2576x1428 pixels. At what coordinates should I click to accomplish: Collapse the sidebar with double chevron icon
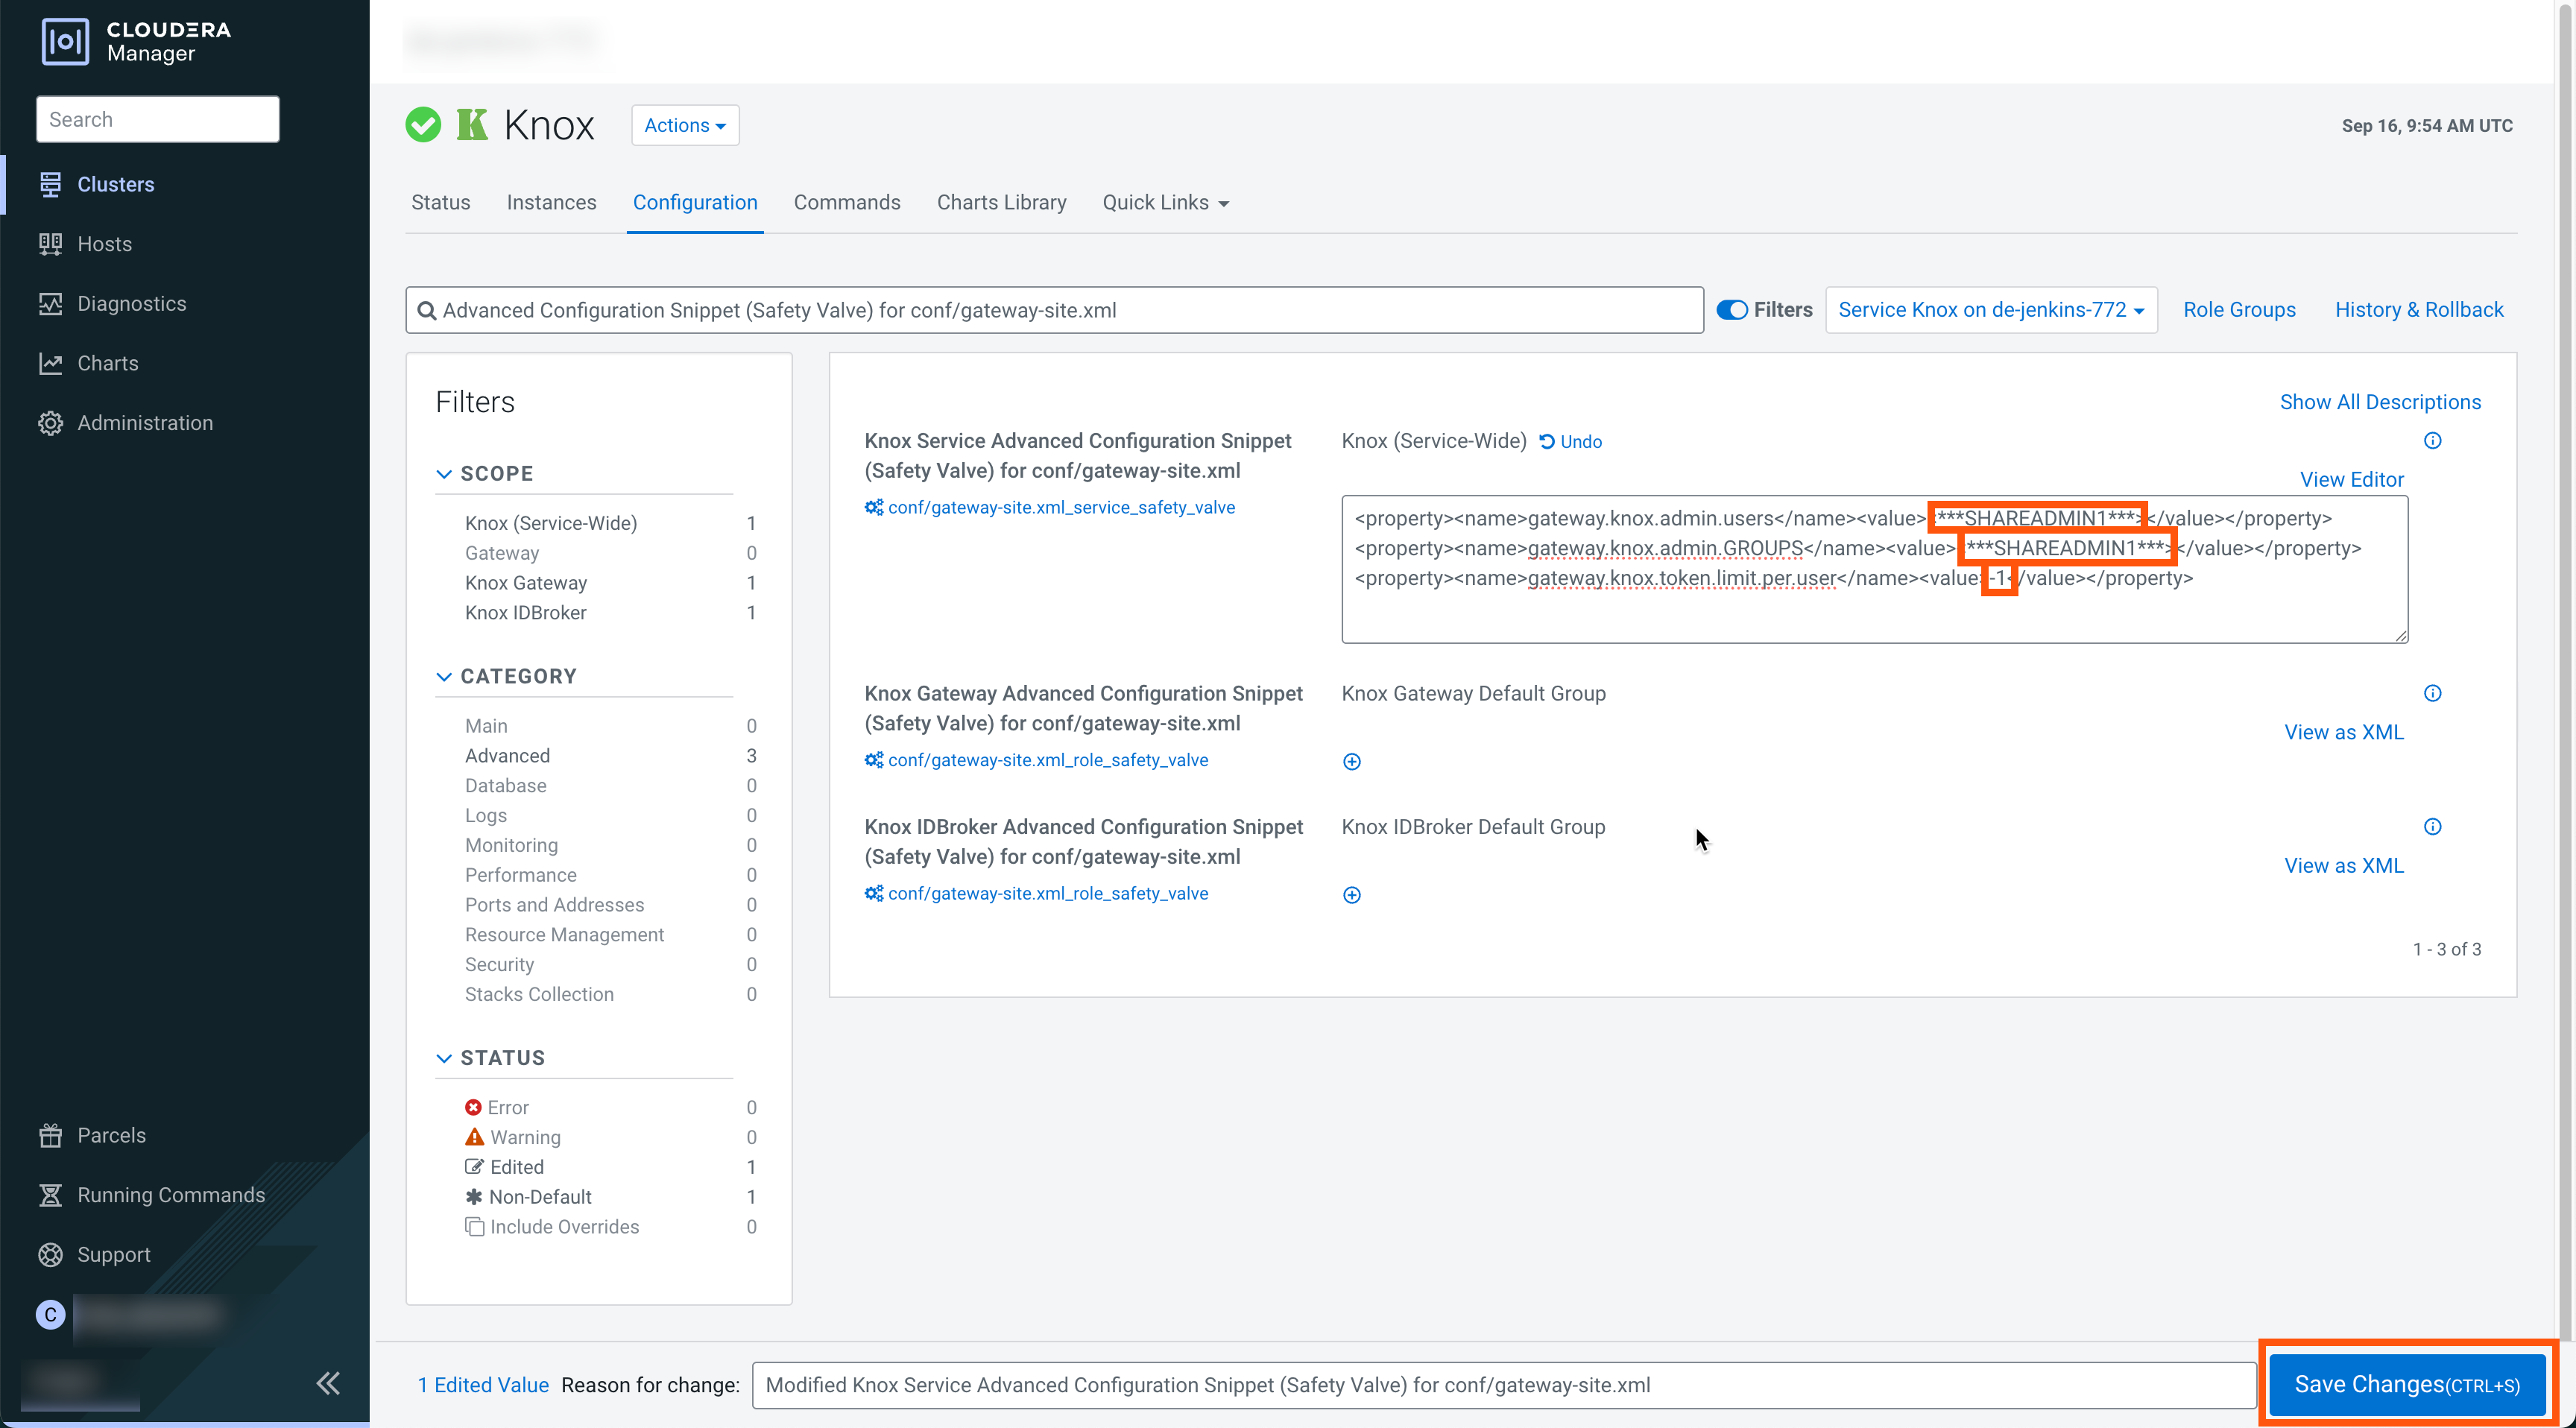328,1383
